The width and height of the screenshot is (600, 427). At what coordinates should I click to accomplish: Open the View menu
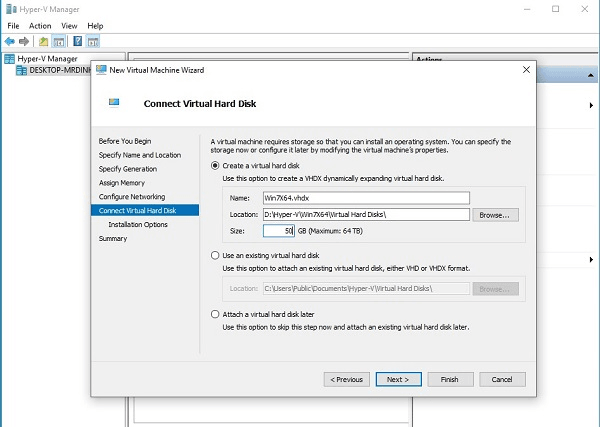(69, 26)
